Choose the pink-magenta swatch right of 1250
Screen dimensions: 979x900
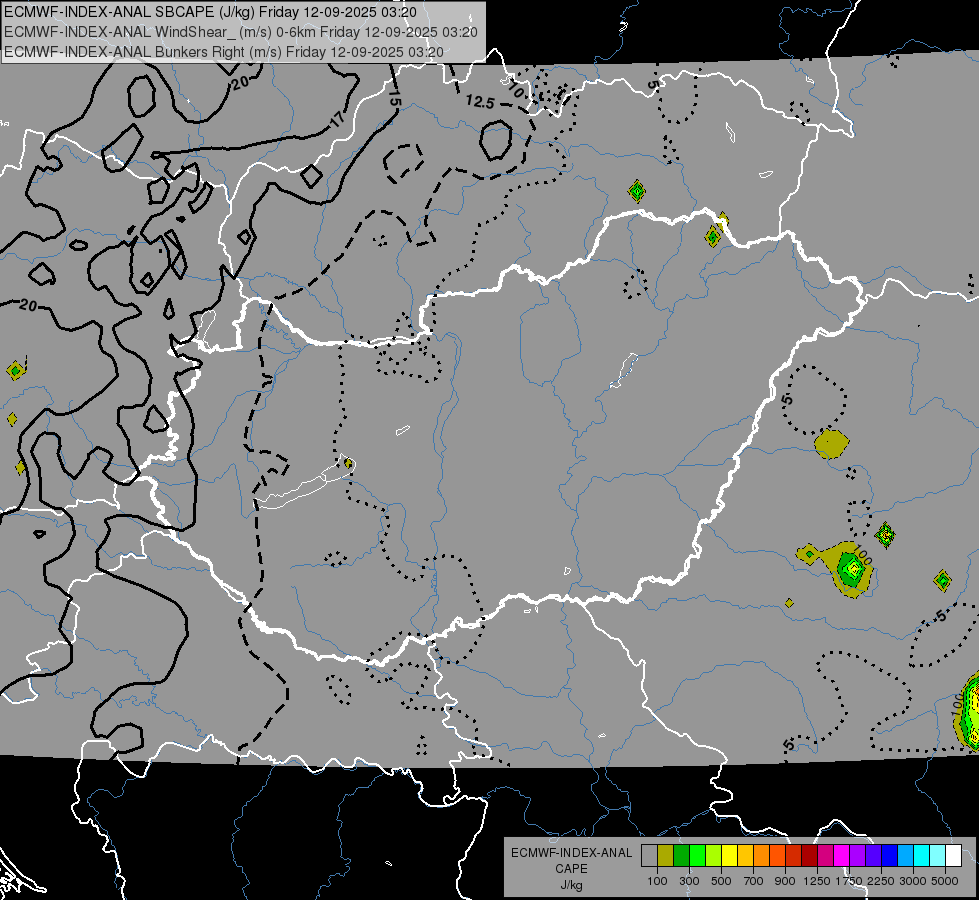coord(825,855)
